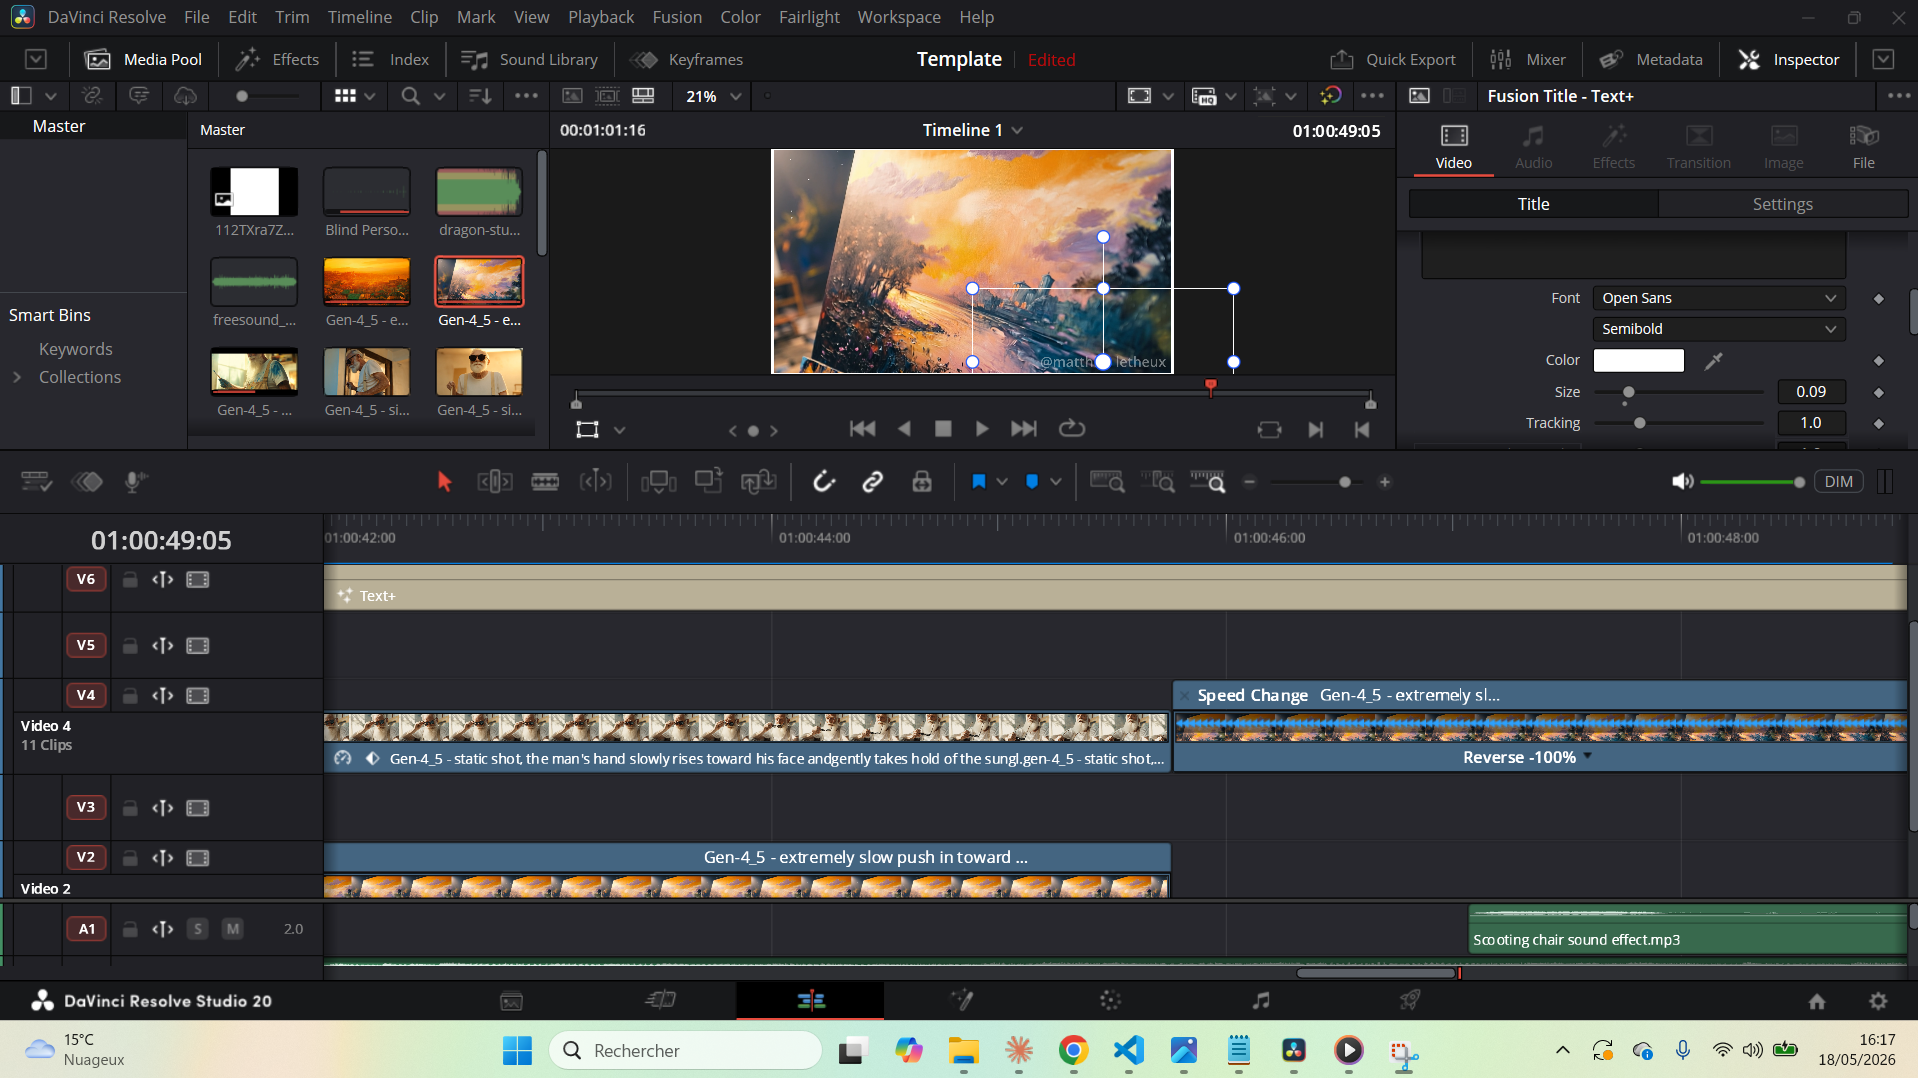Activate the Trim Edit Mode tool
This screenshot has height=1078, width=1918.
click(495, 482)
